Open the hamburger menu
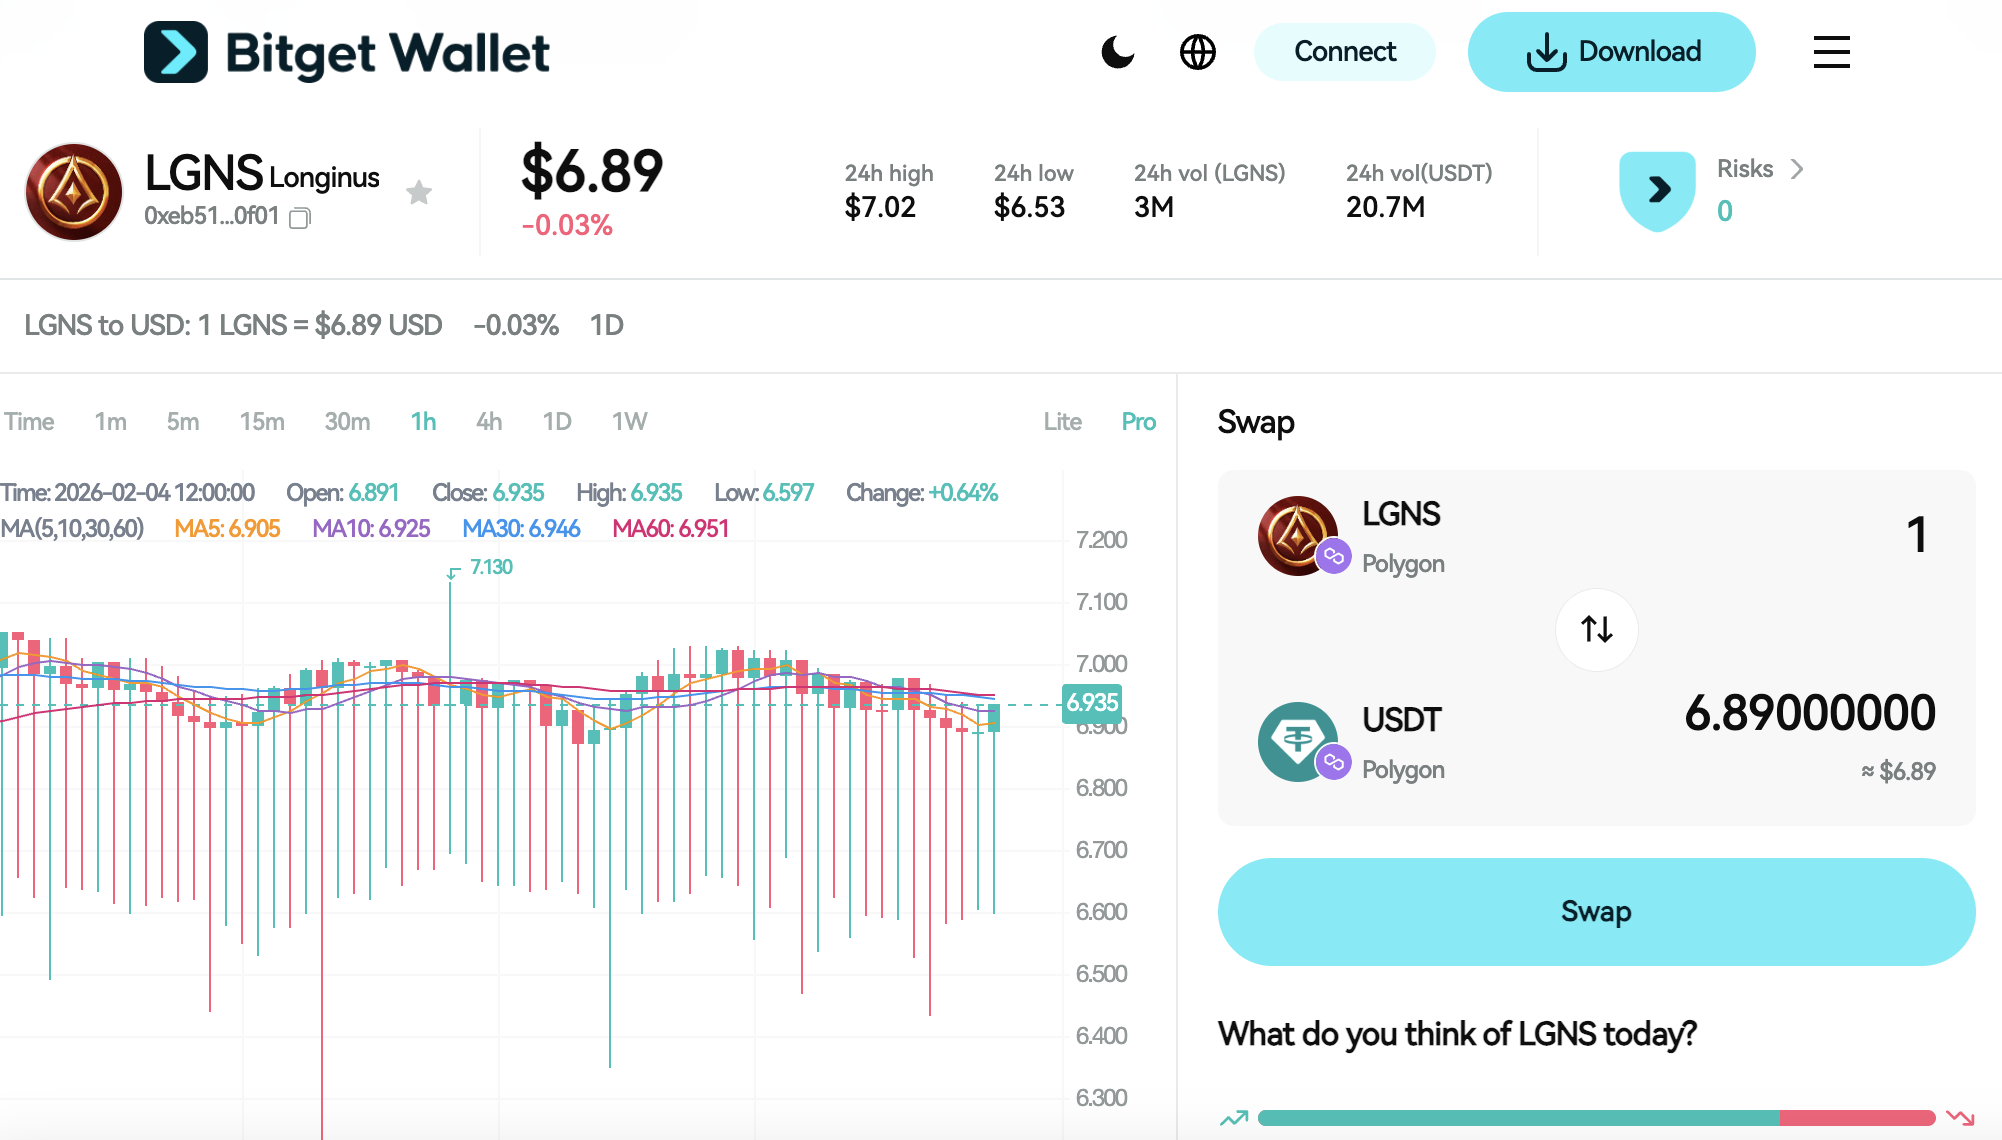Viewport: 2002px width, 1140px height. coord(1831,52)
